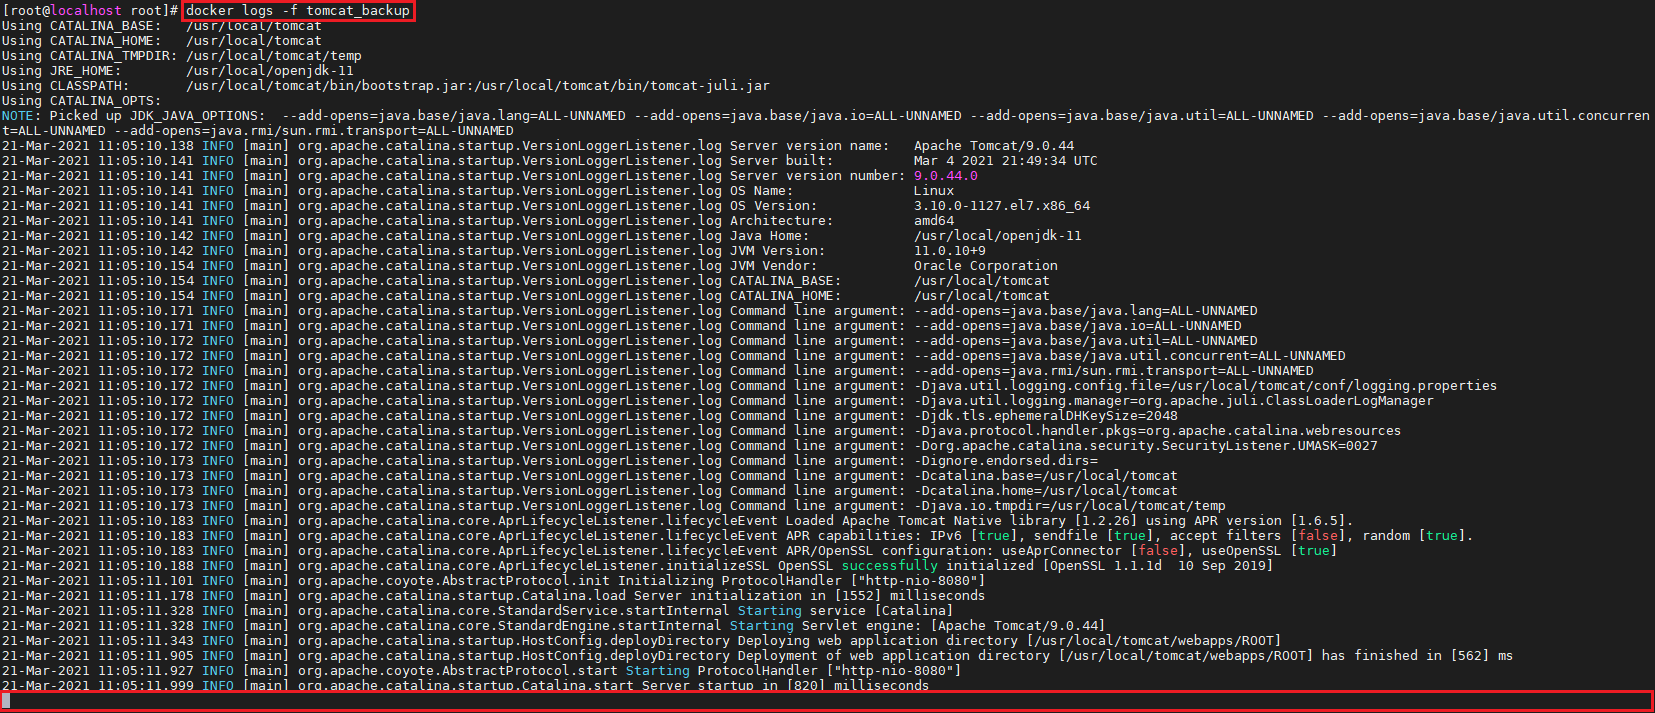This screenshot has height=713, width=1655.
Task: Click the SecurityListener.UMASK=0027 argument
Action: pos(1146,445)
